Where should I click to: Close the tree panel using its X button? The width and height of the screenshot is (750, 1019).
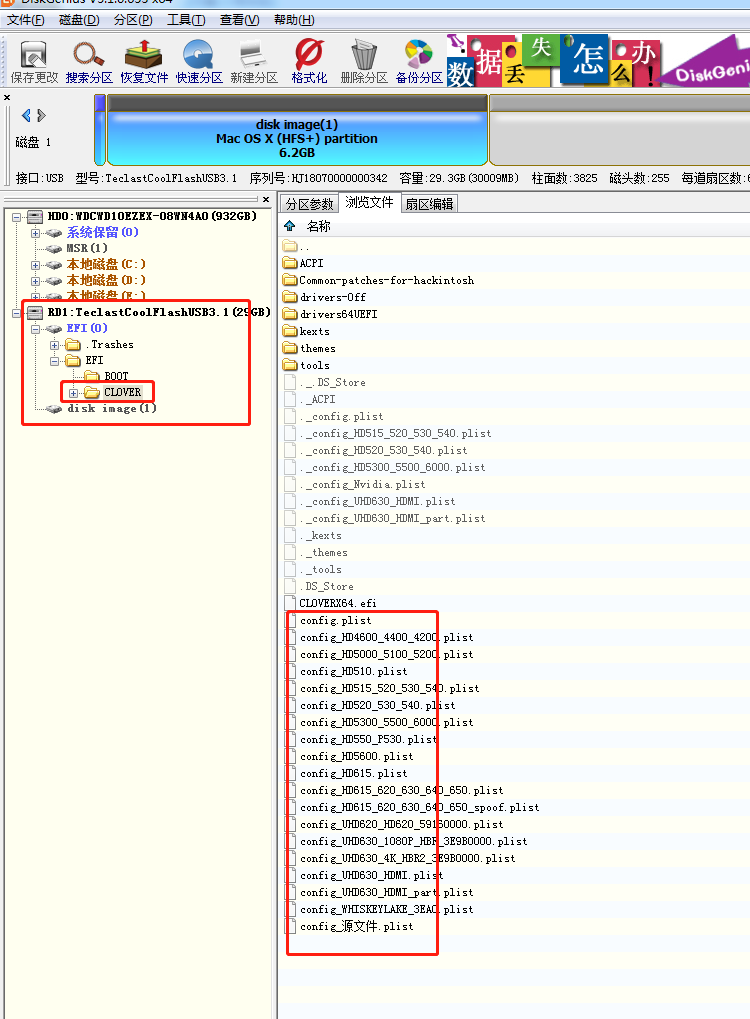pos(266,200)
